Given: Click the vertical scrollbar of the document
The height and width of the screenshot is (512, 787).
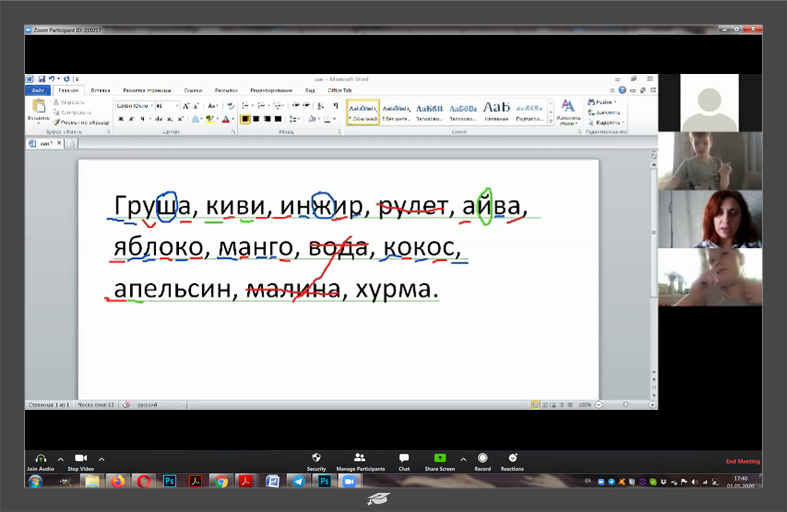Looking at the screenshot, I should click(x=653, y=232).
